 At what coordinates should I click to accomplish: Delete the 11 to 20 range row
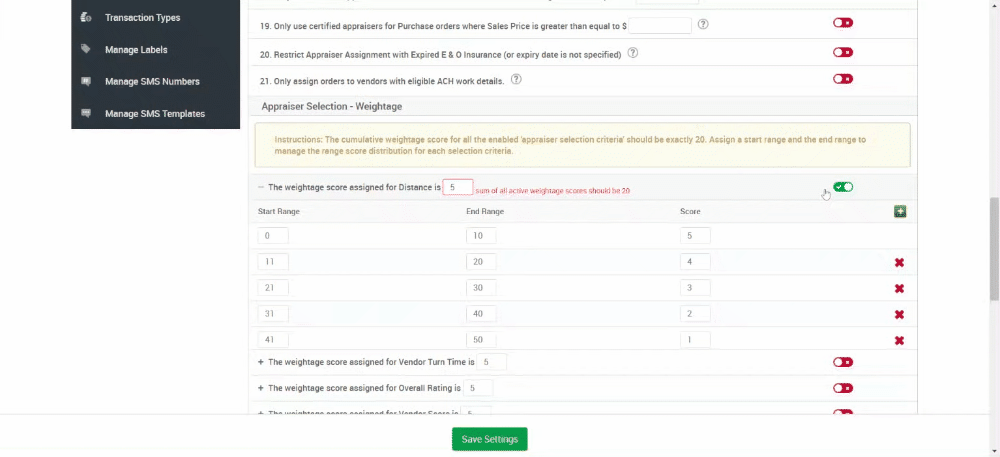(x=899, y=263)
